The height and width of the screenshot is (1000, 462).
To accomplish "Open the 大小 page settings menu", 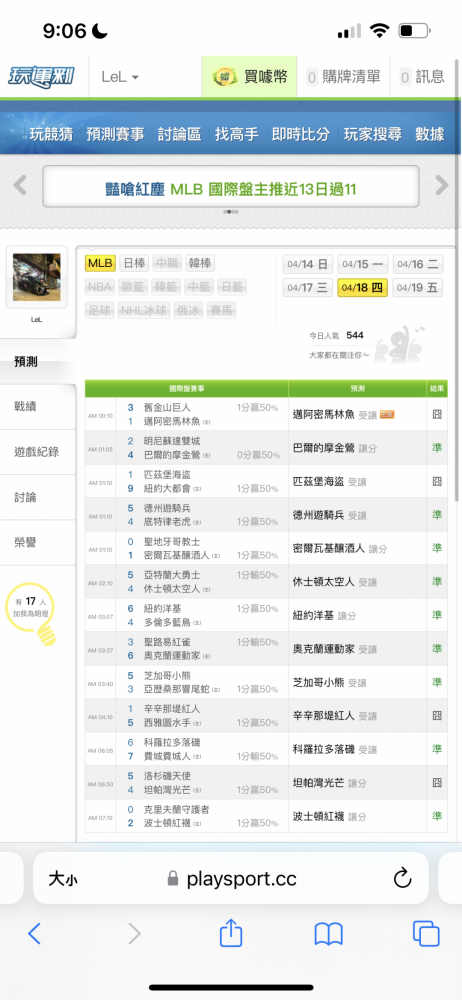I will tap(63, 879).
